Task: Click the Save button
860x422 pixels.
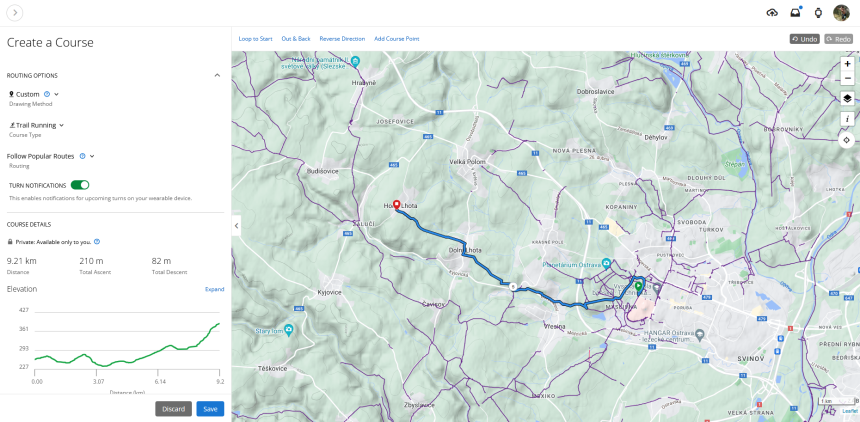Action: click(210, 408)
